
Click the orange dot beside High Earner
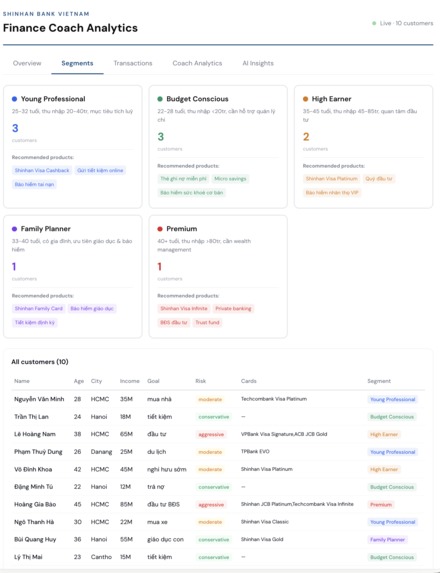click(x=305, y=99)
